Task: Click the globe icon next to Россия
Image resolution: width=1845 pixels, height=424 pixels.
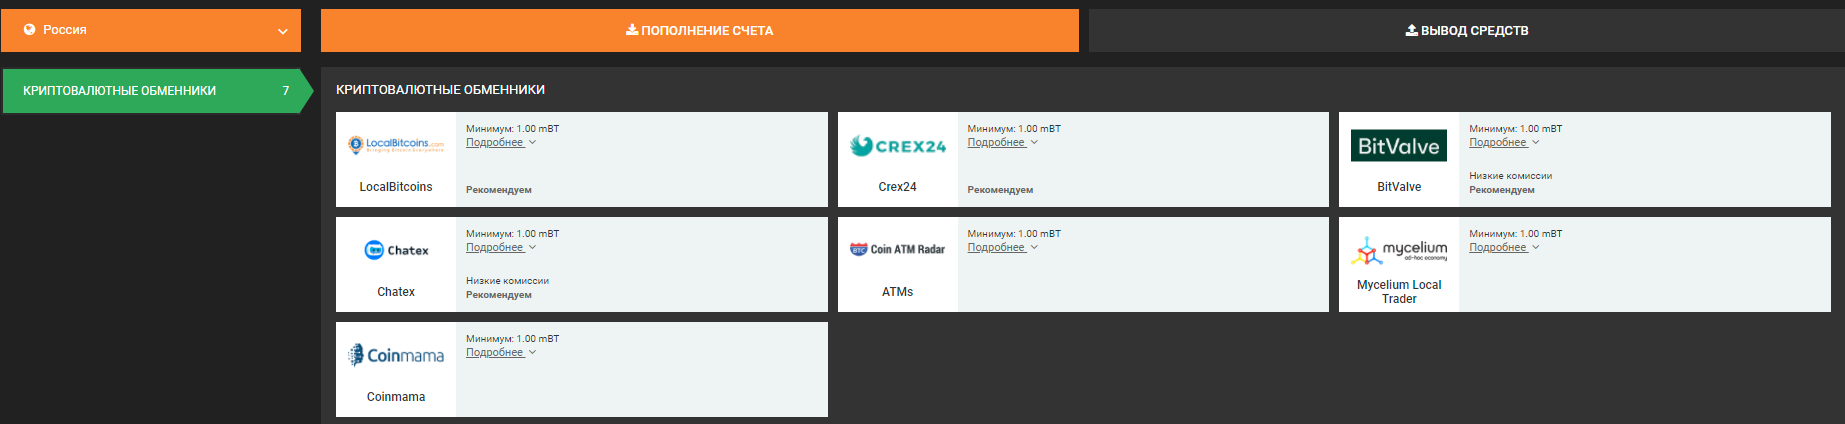Action: pos(30,30)
